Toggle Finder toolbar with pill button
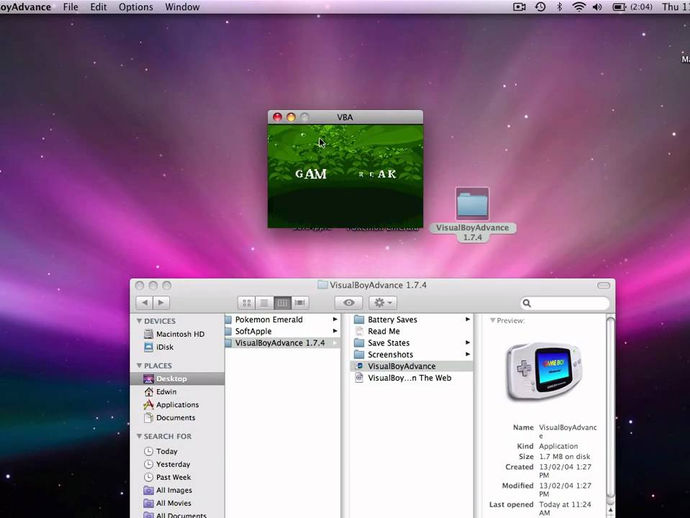 click(x=603, y=285)
